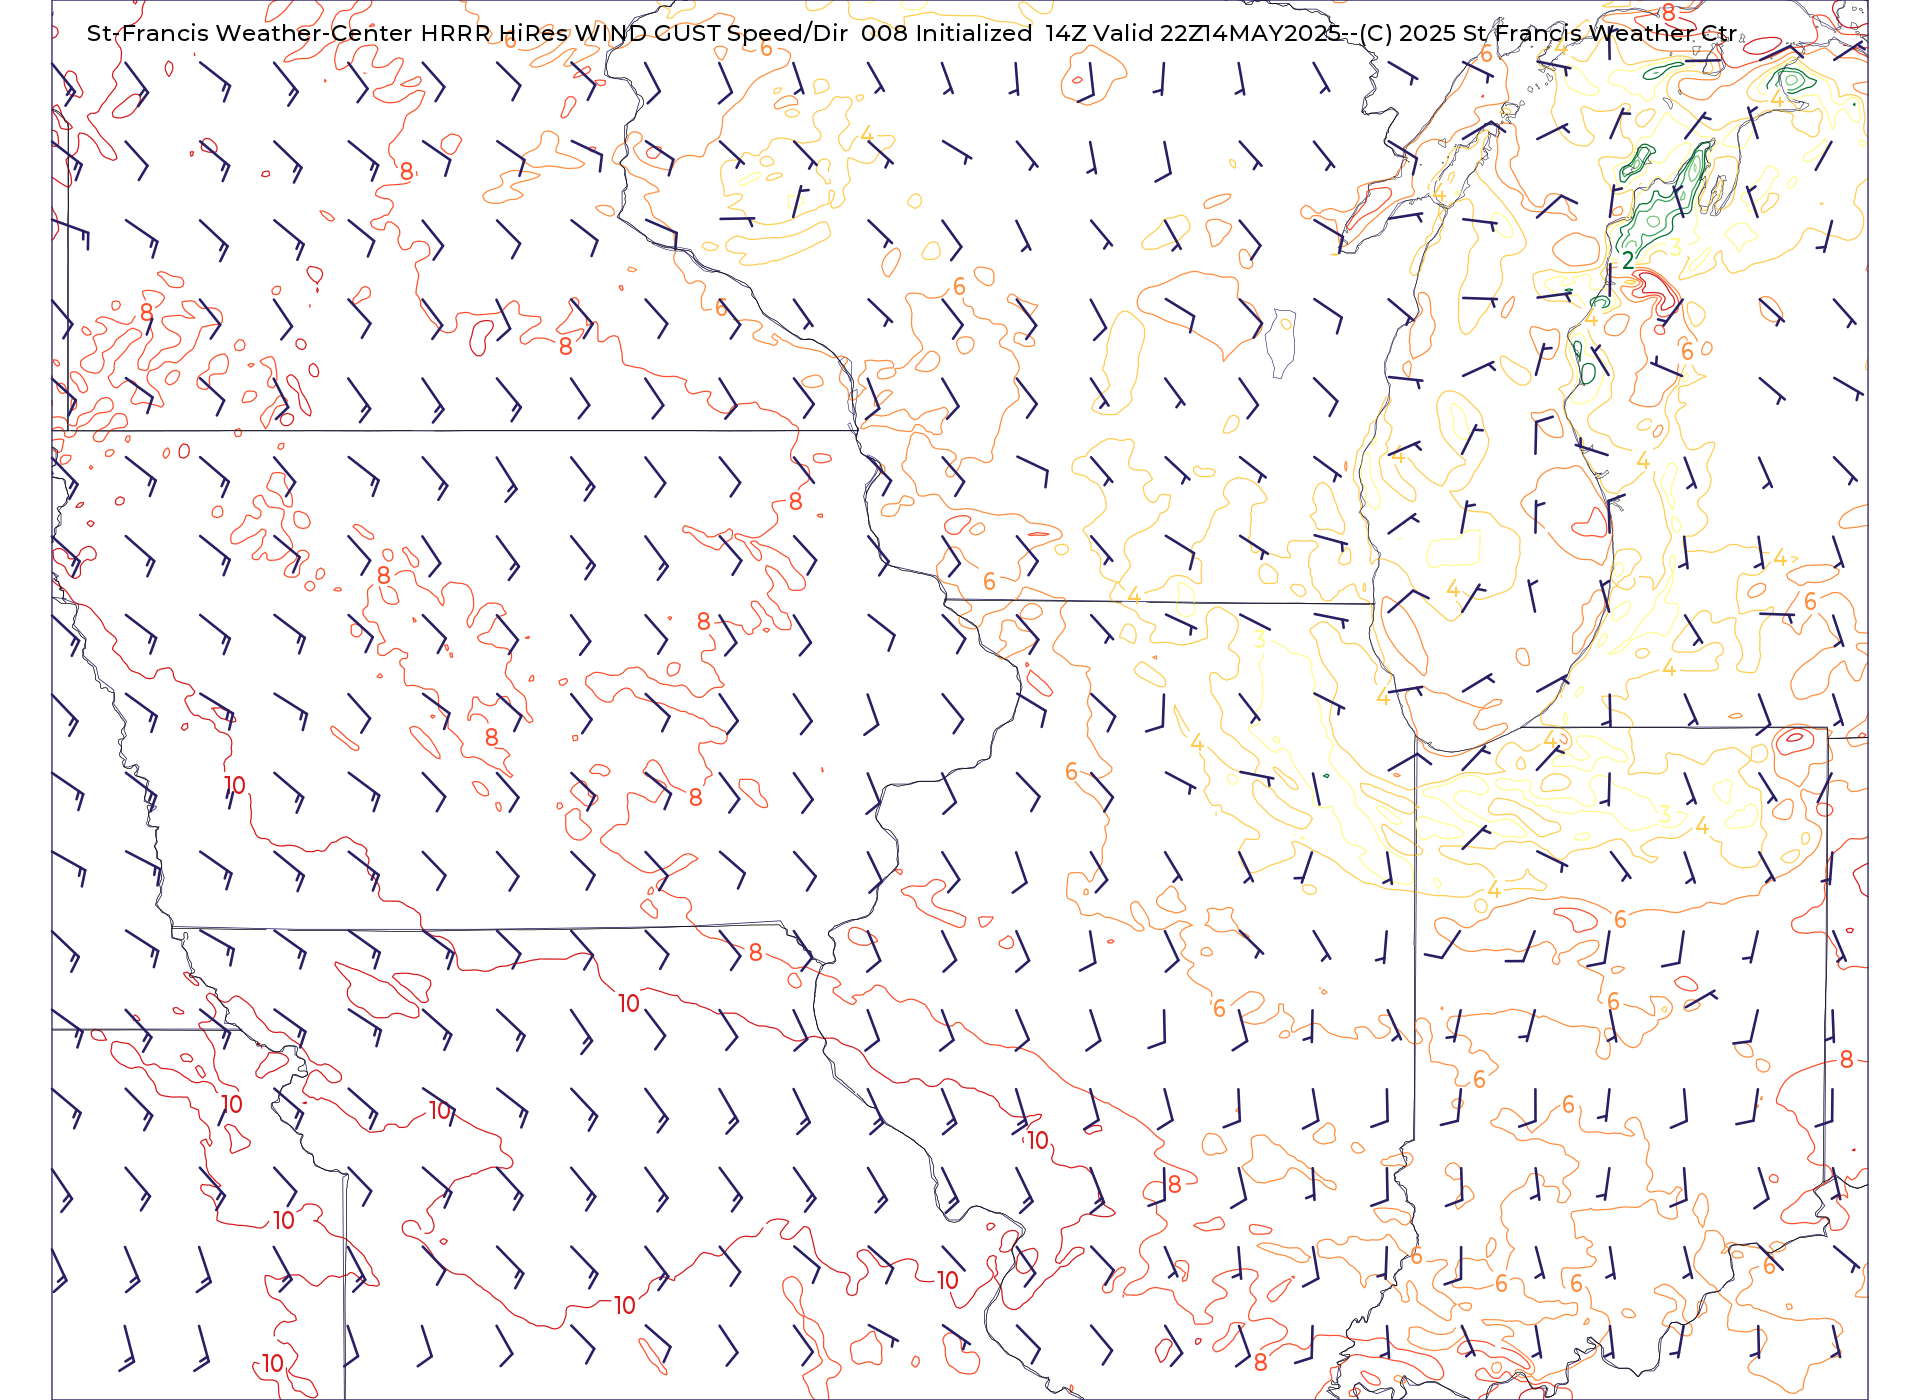Click the "Valid 22Z14MAY2025" timestamp text

[x=1218, y=33]
